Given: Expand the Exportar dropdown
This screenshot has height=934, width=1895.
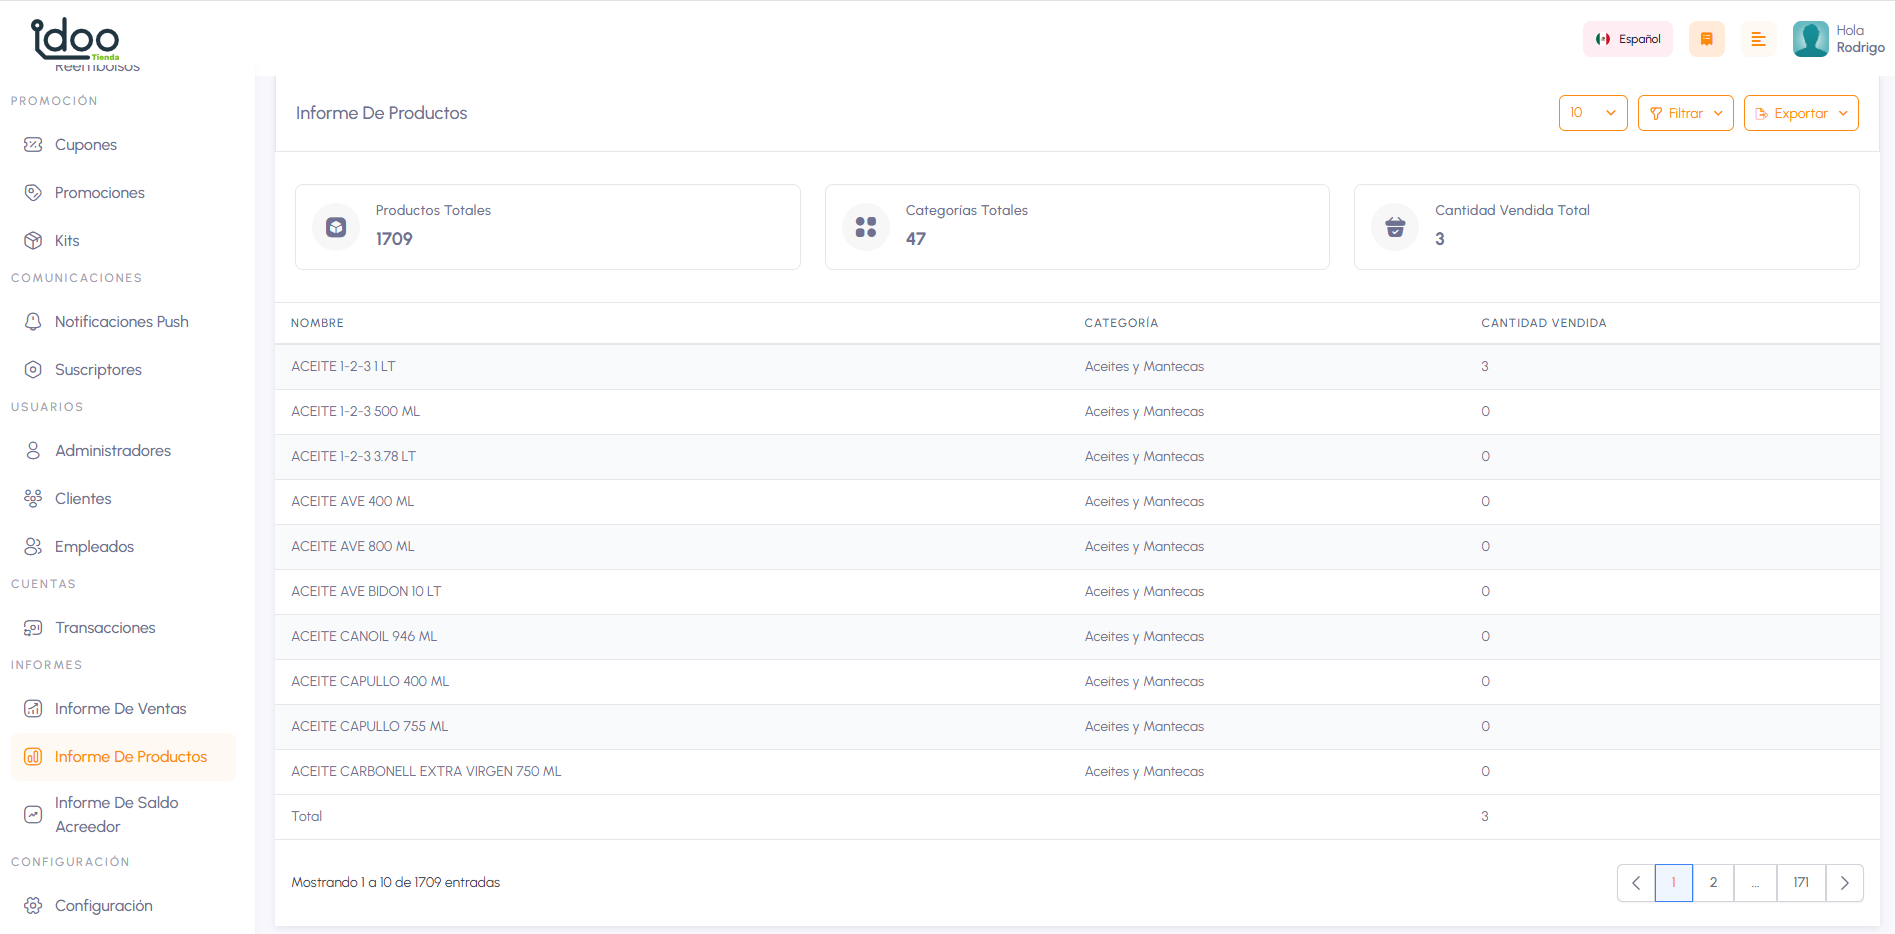Looking at the screenshot, I should [1800, 113].
